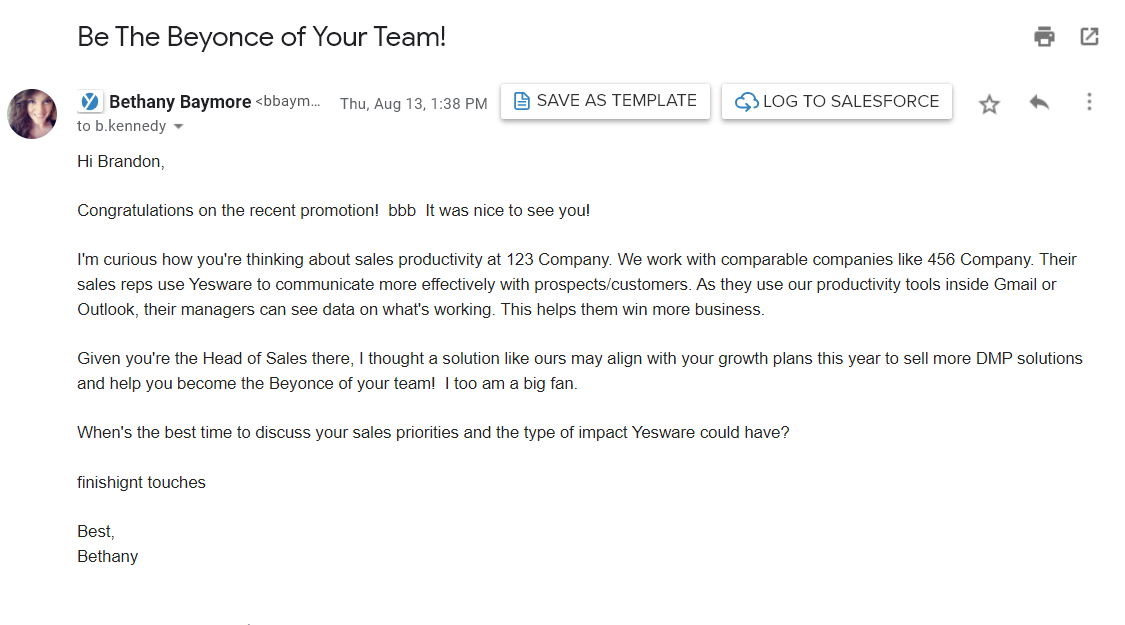Click Bethany's profile picture

point(32,114)
